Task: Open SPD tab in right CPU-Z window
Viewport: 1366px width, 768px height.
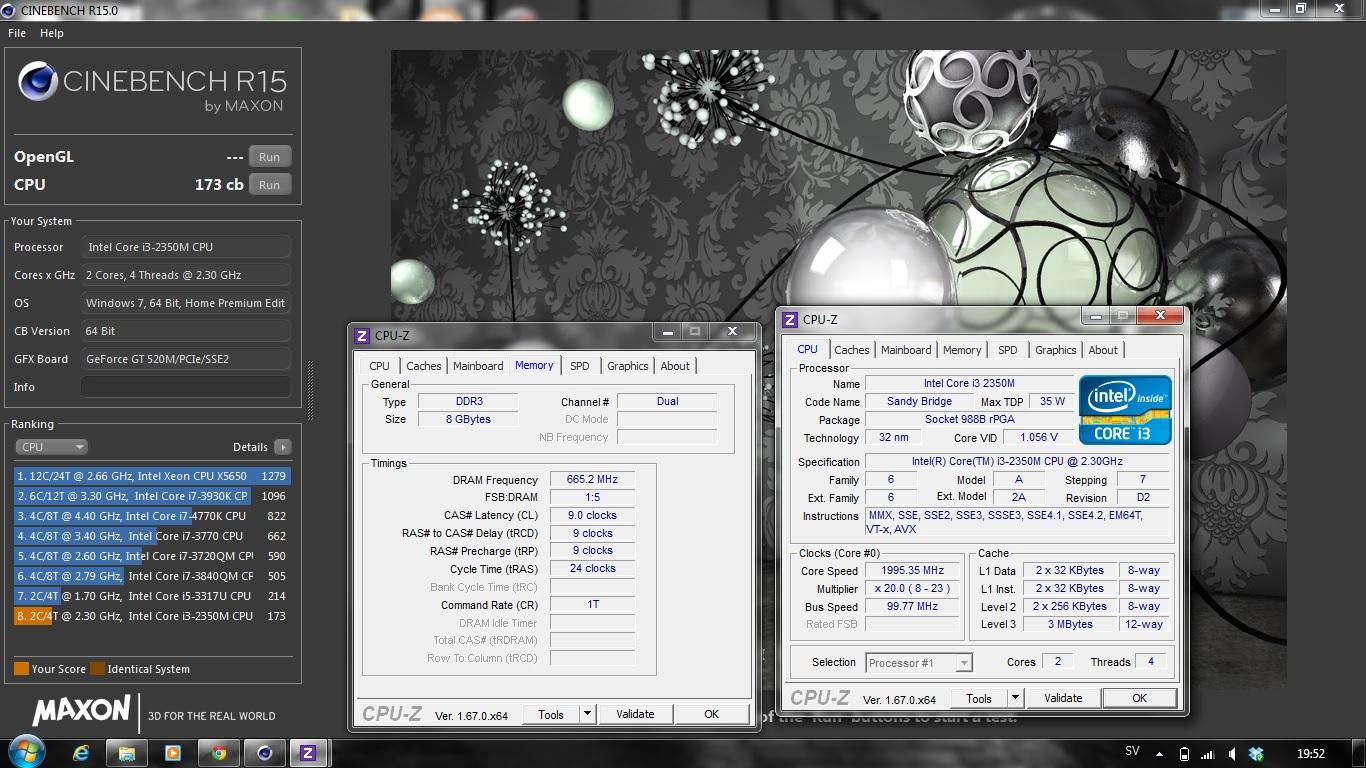Action: click(1008, 350)
